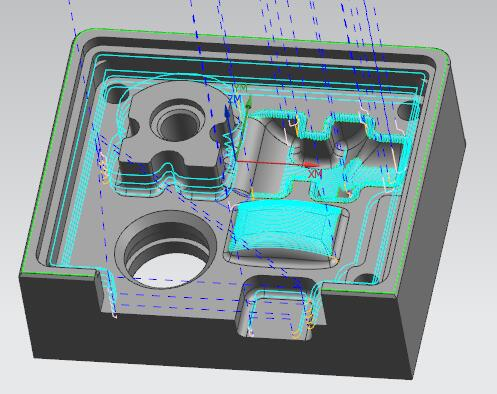This screenshot has width=497, height=394.
Task: Select the stepped cutout on the front-left edge
Action: [106, 292]
